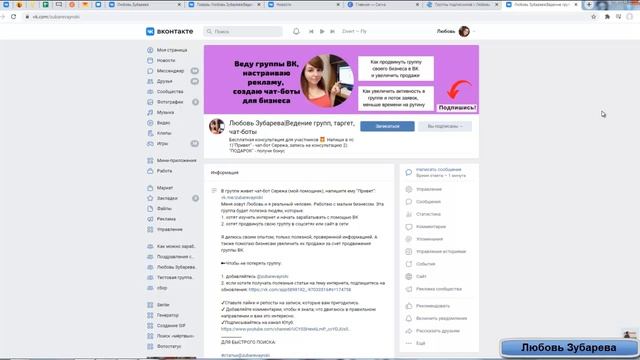Viewport: 640px width, 360px height.
Task: Focus the search field in header
Action: tap(243, 31)
